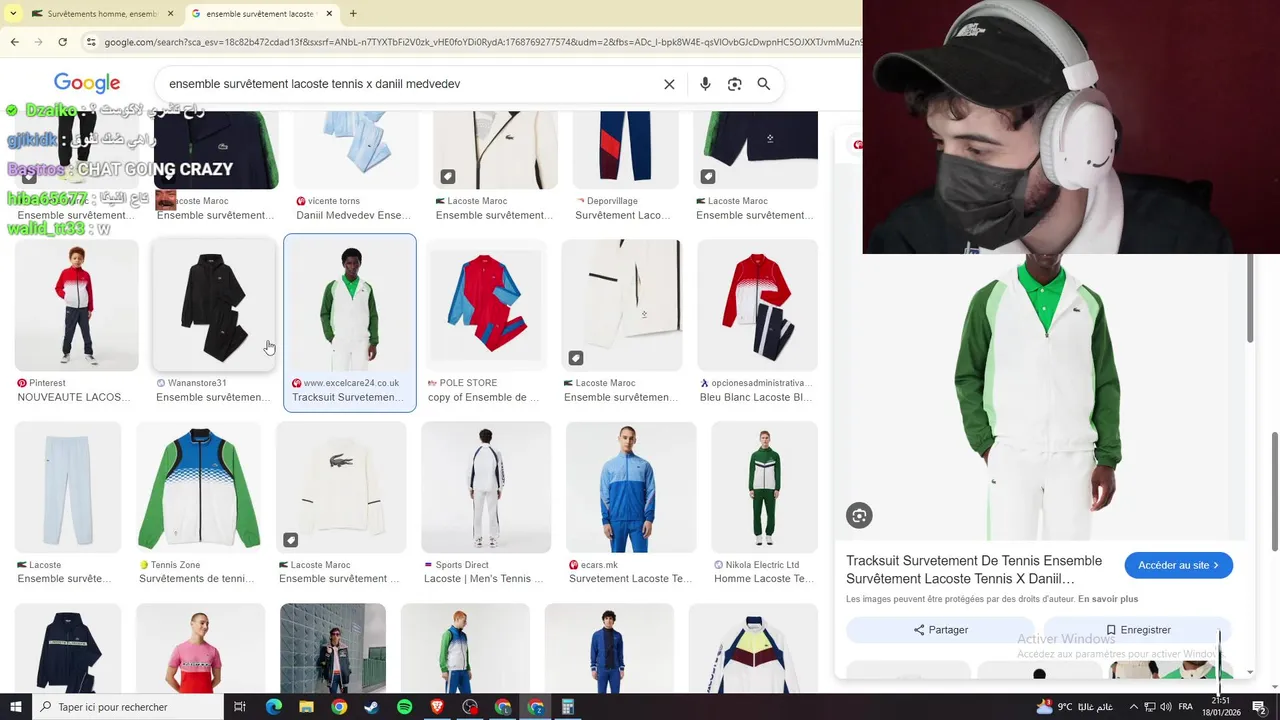Search inside image with Lens icon on preview
This screenshot has height=720, width=1280.
[859, 515]
